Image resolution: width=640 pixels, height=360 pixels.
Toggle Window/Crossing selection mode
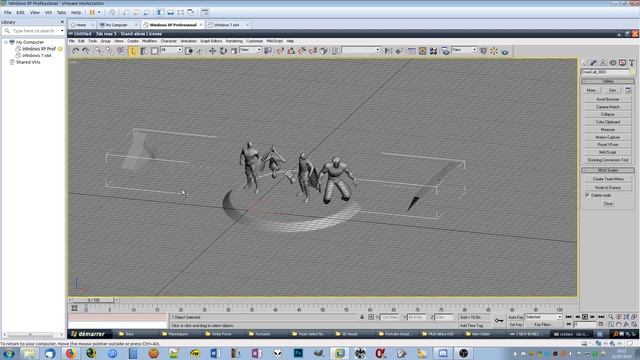(189, 51)
